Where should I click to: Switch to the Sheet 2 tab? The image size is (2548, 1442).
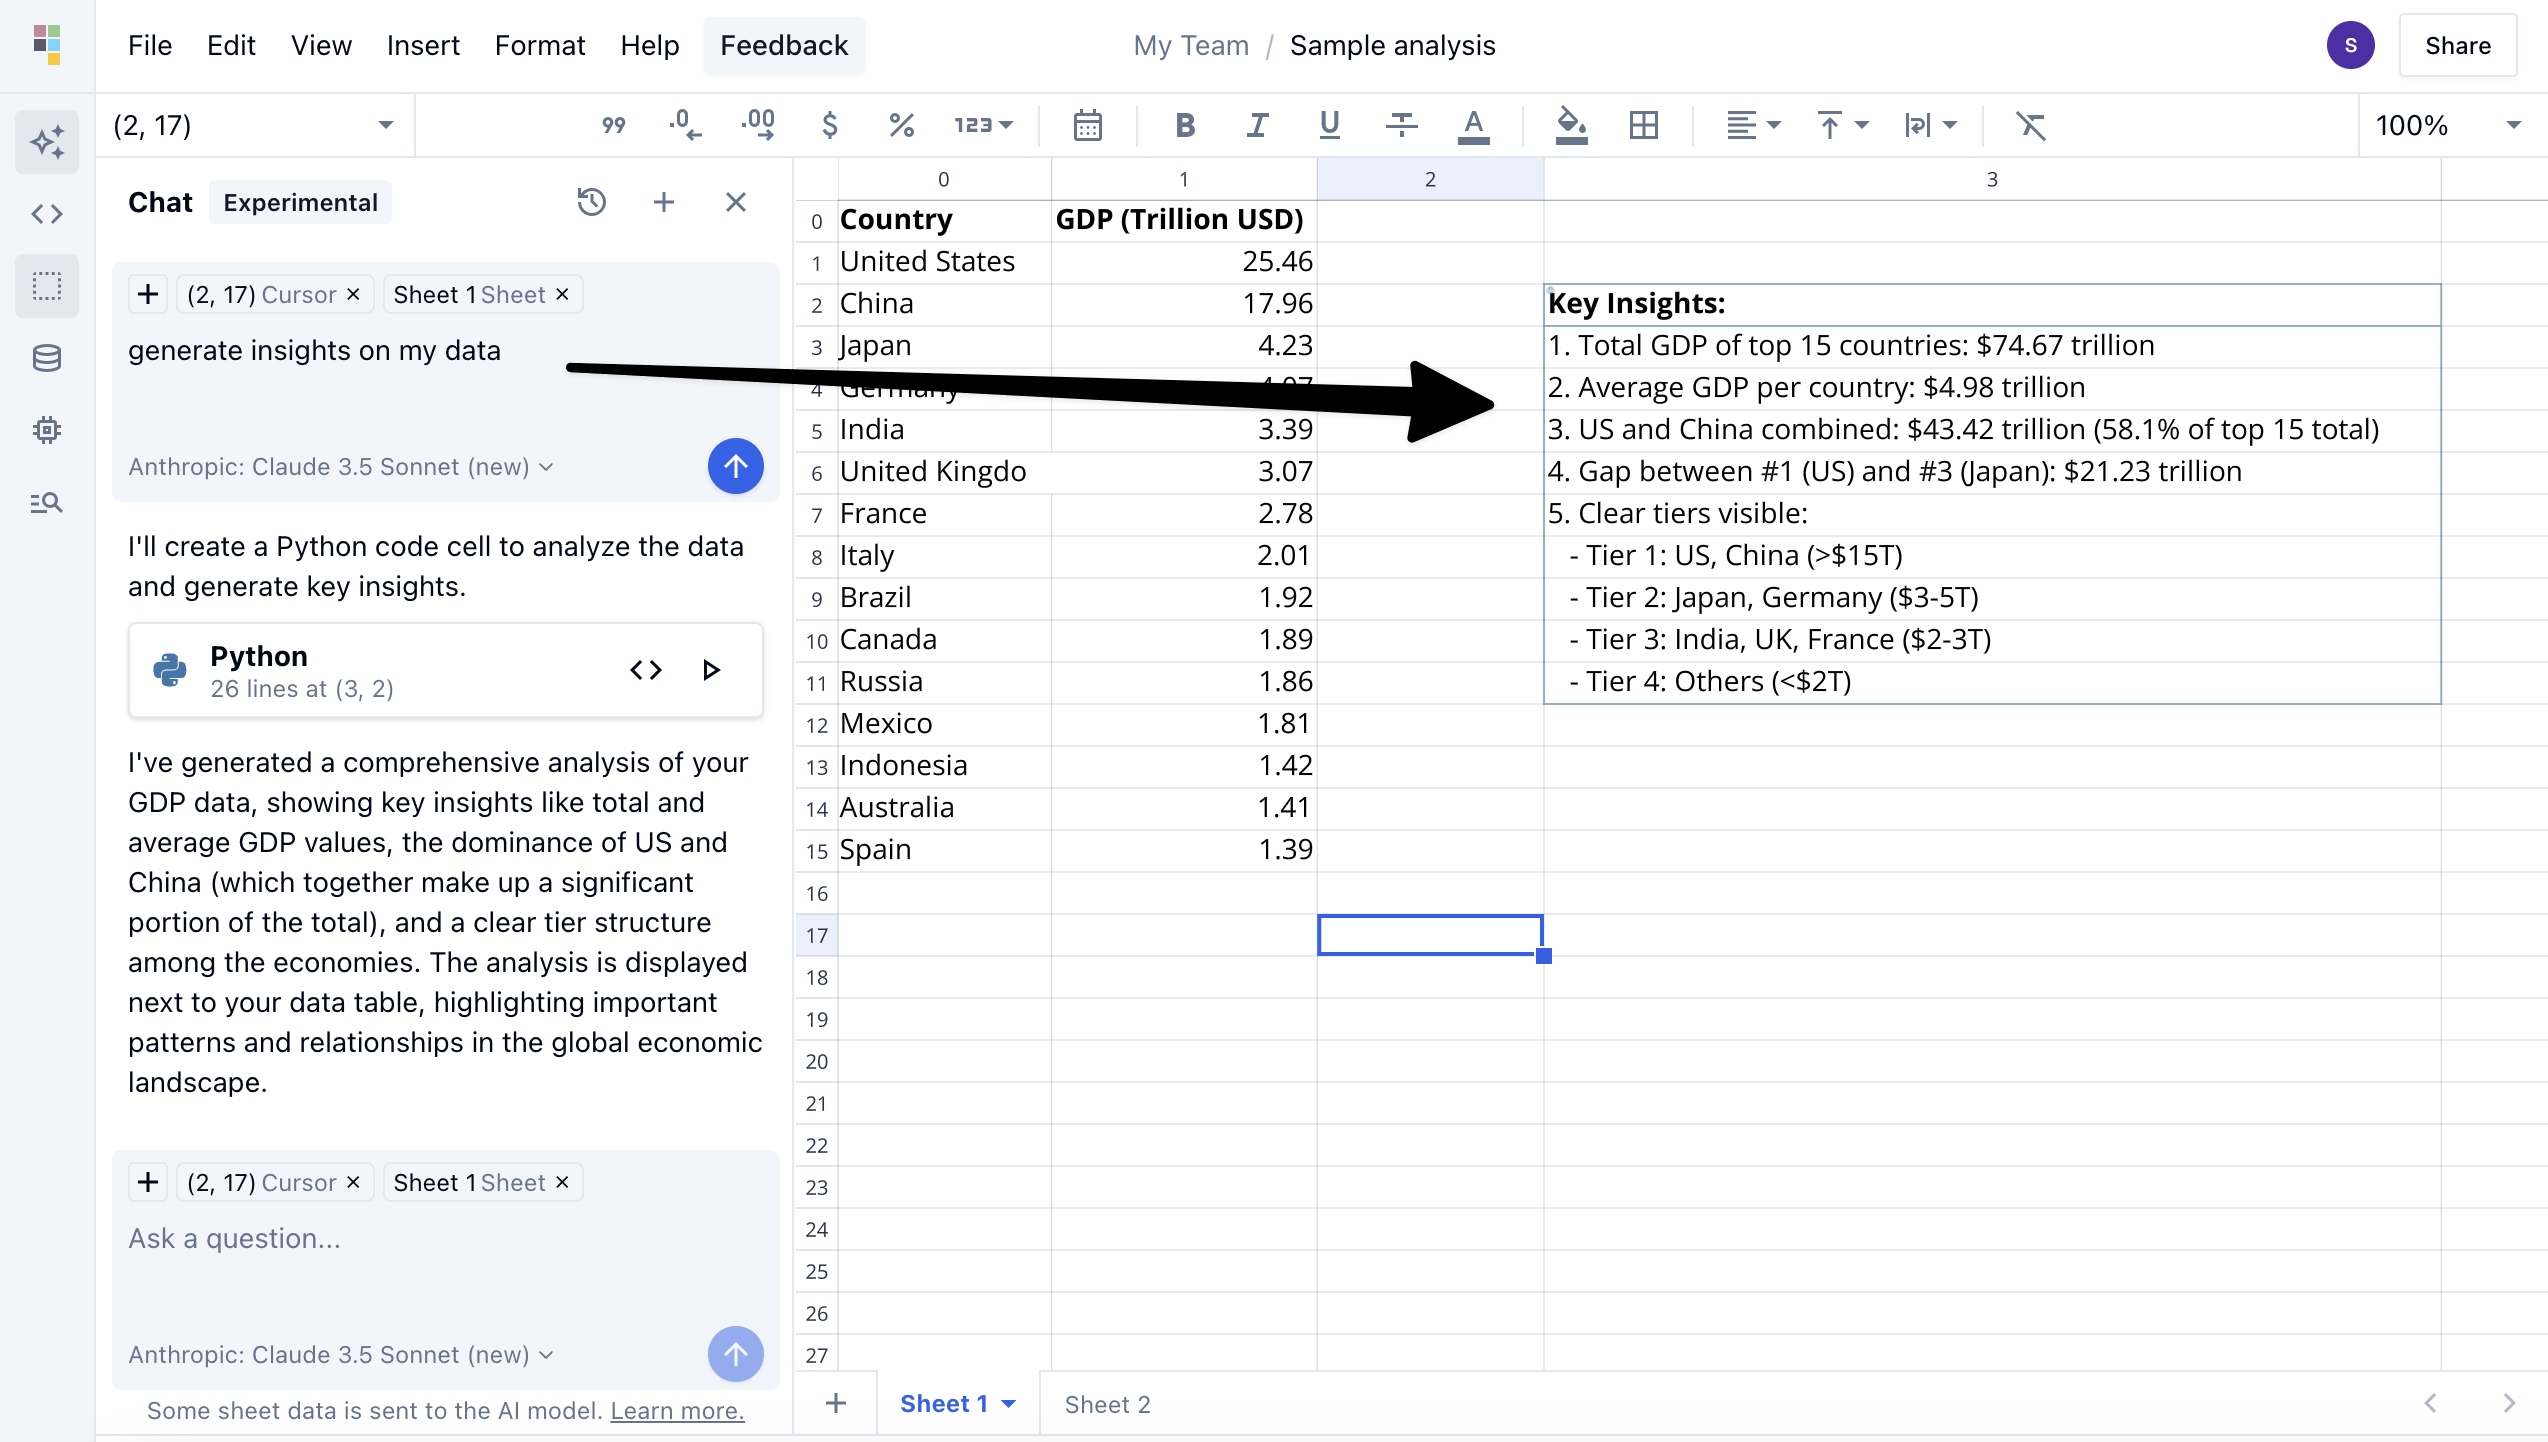click(x=1107, y=1404)
